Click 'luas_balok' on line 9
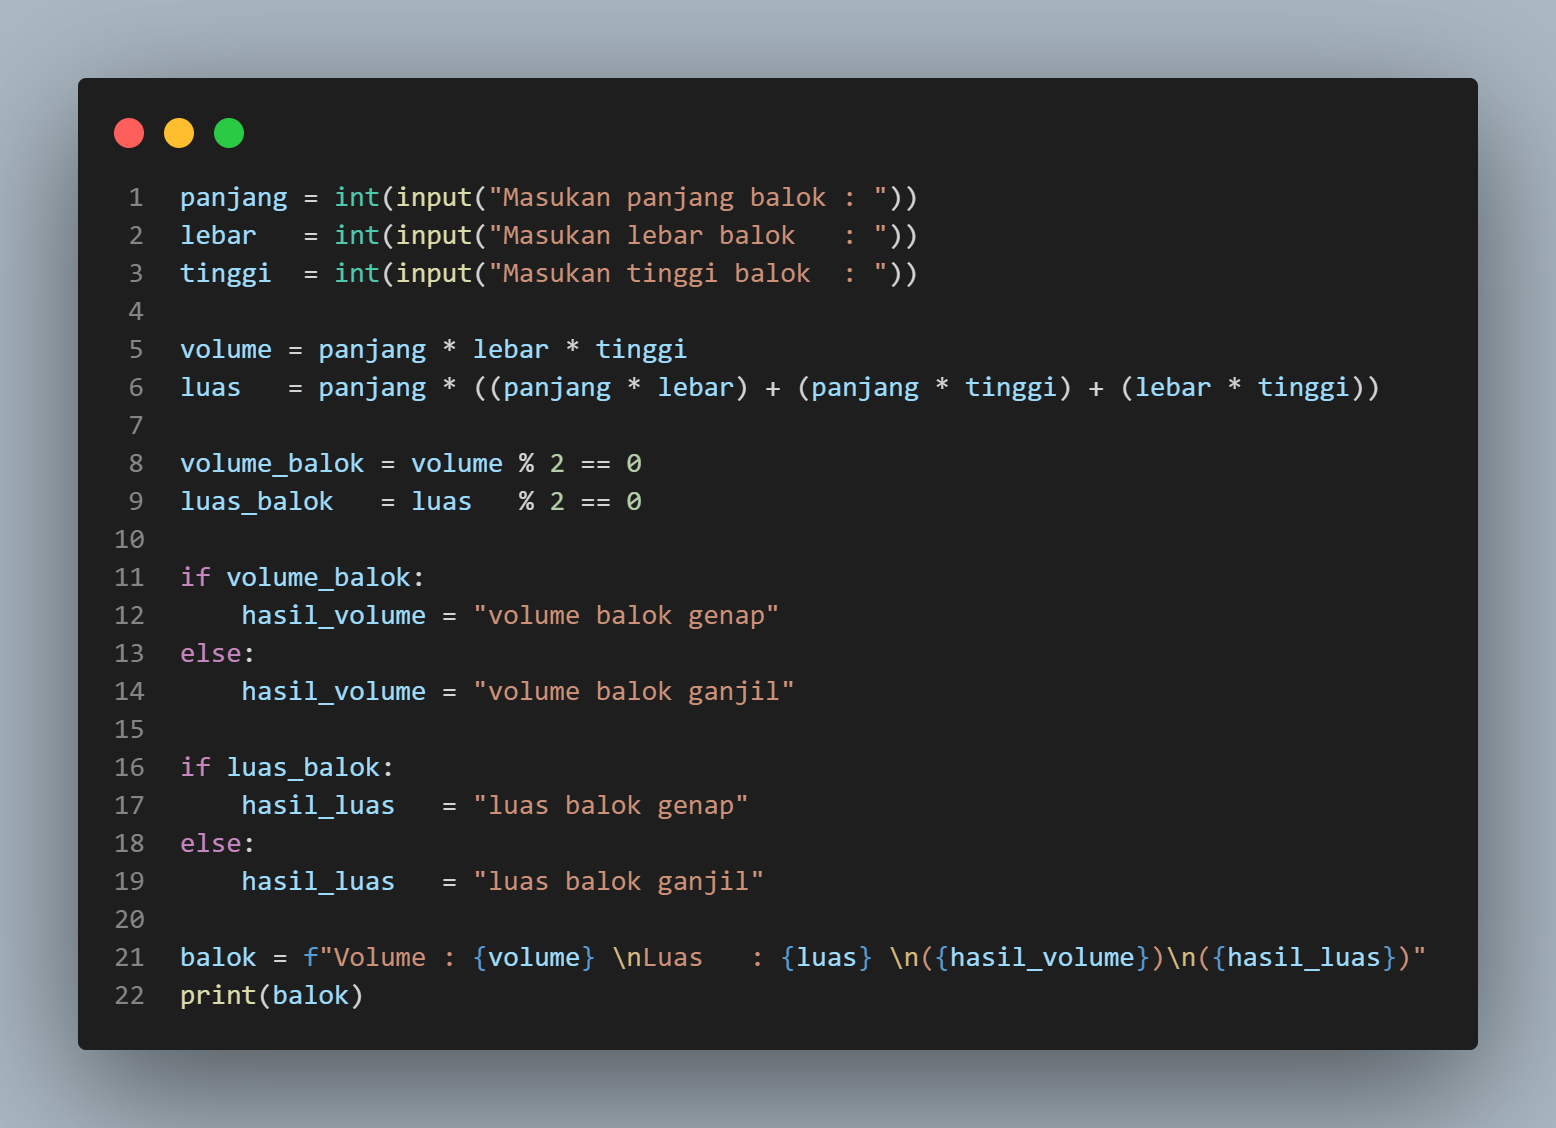This screenshot has height=1128, width=1556. [x=257, y=502]
